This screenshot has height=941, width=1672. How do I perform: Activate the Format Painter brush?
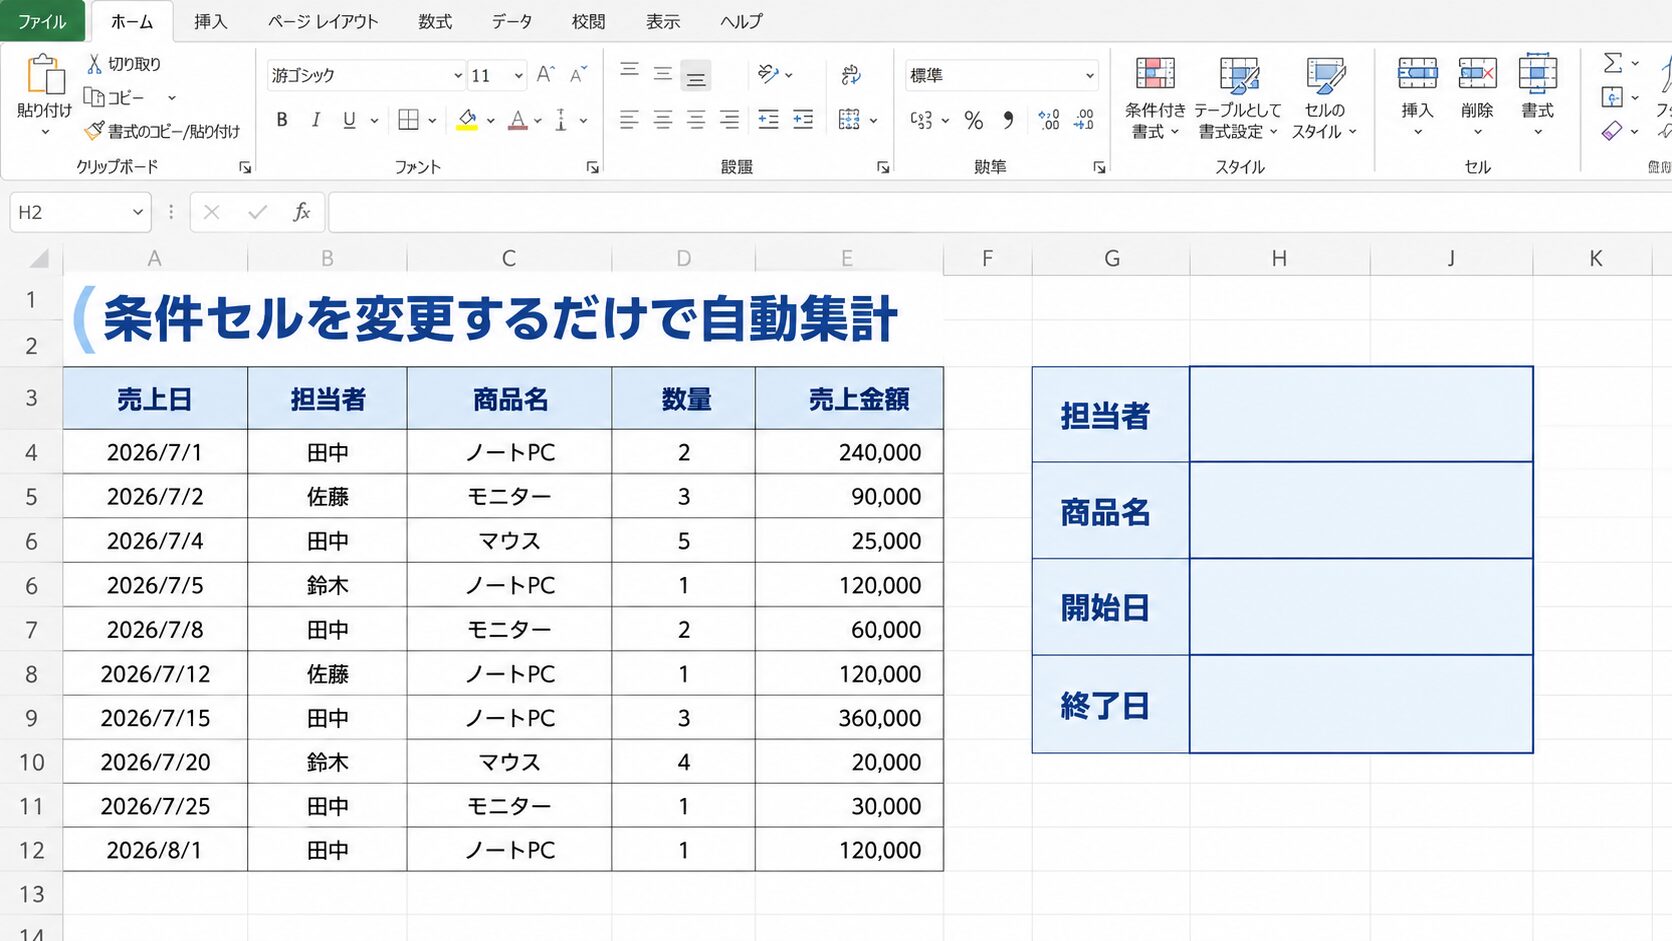[94, 131]
